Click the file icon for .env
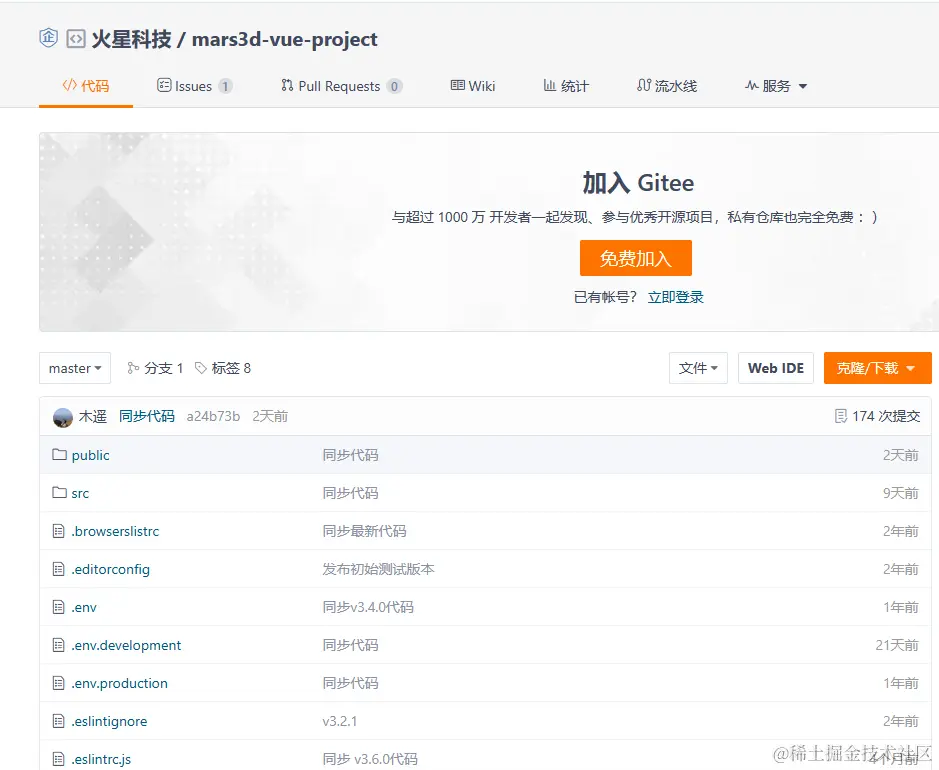 59,607
